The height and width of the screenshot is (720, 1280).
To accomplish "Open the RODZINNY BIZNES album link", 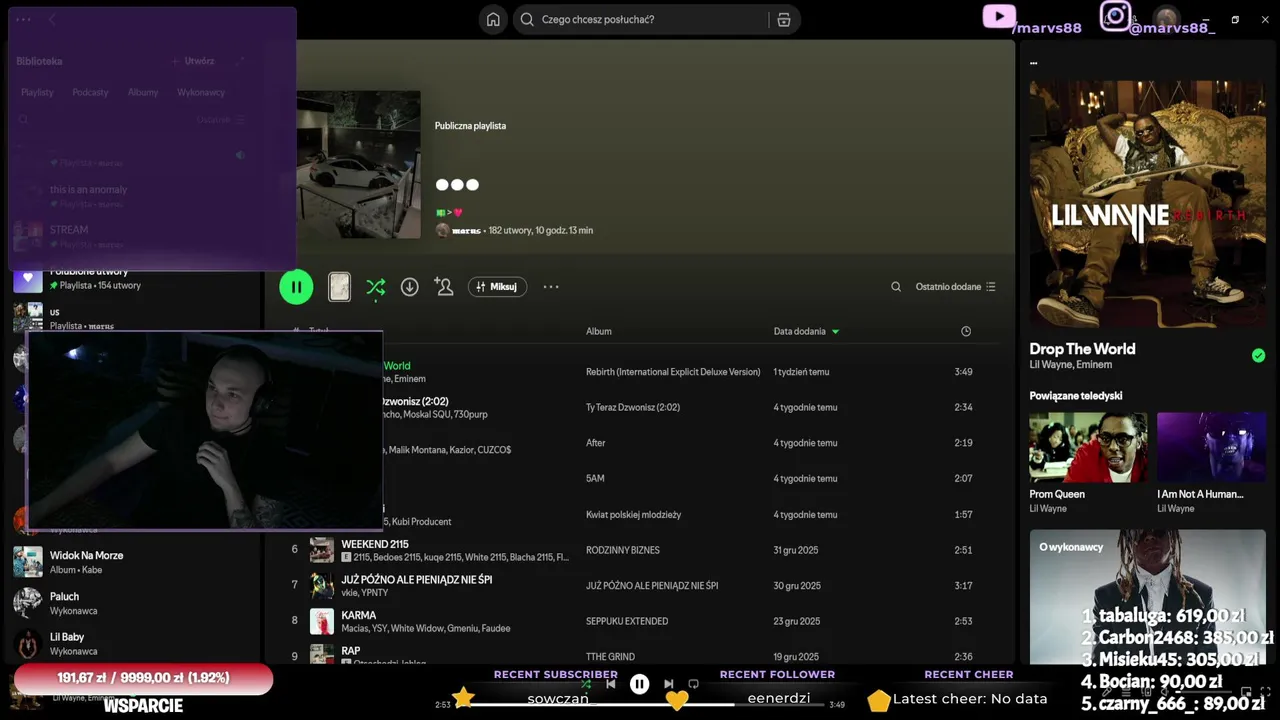I will tap(622, 550).
